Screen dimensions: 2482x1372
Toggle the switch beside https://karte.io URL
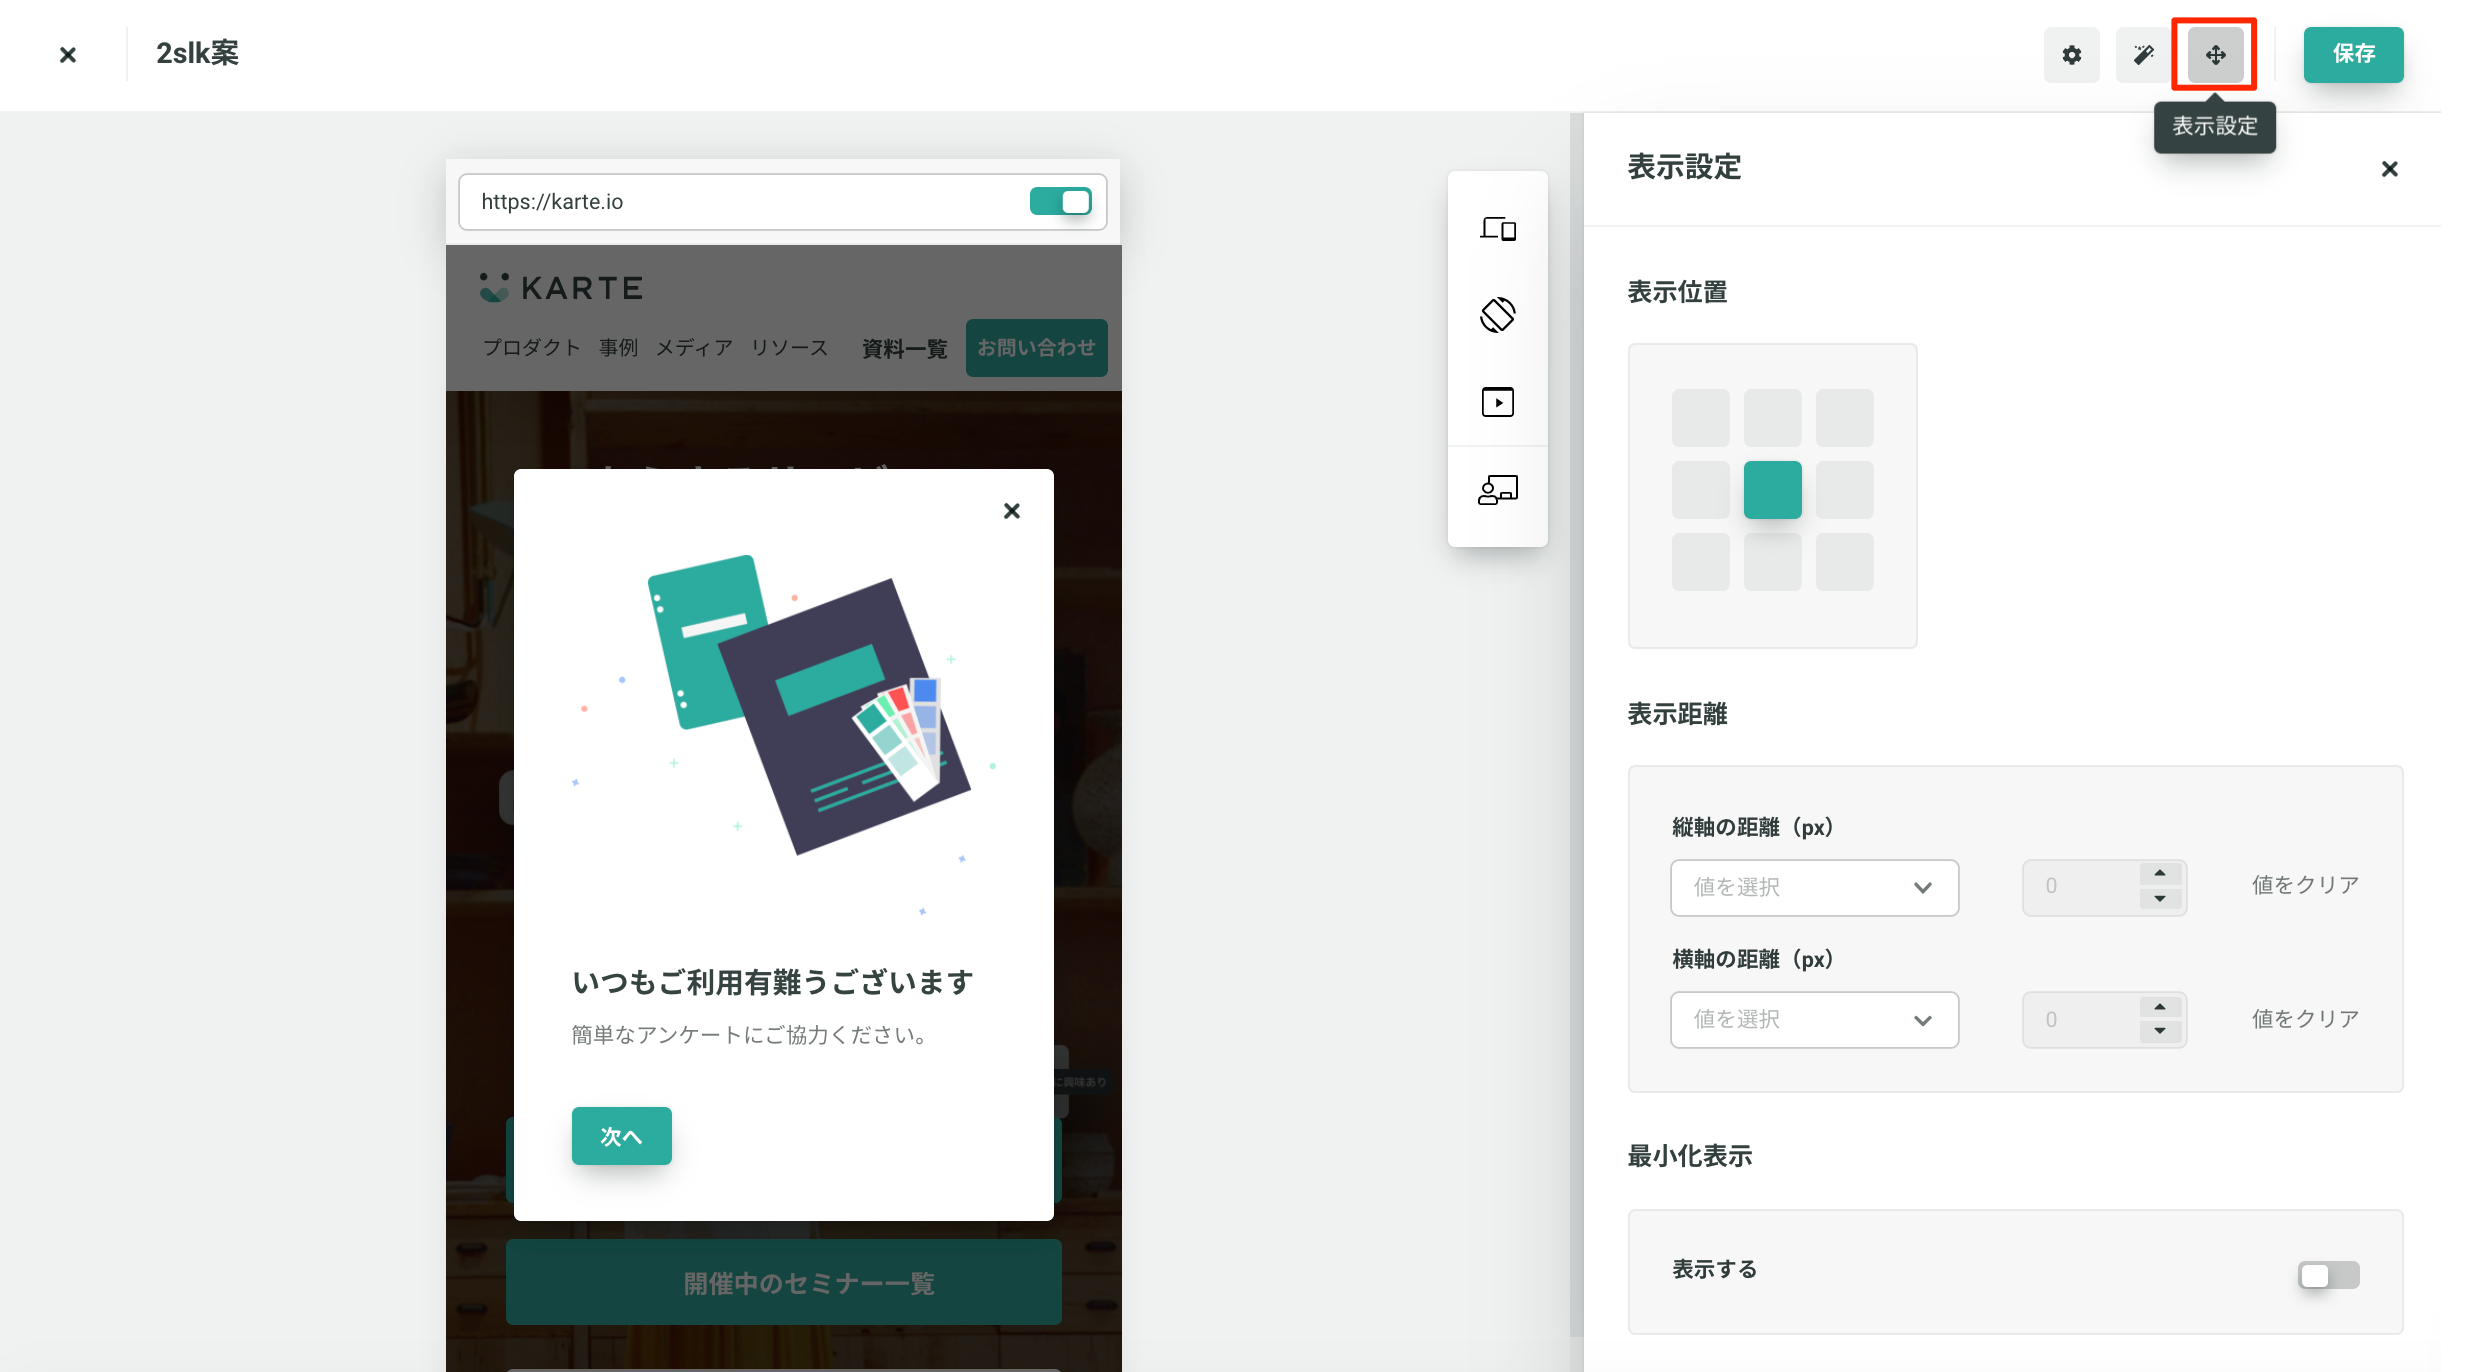tap(1060, 202)
